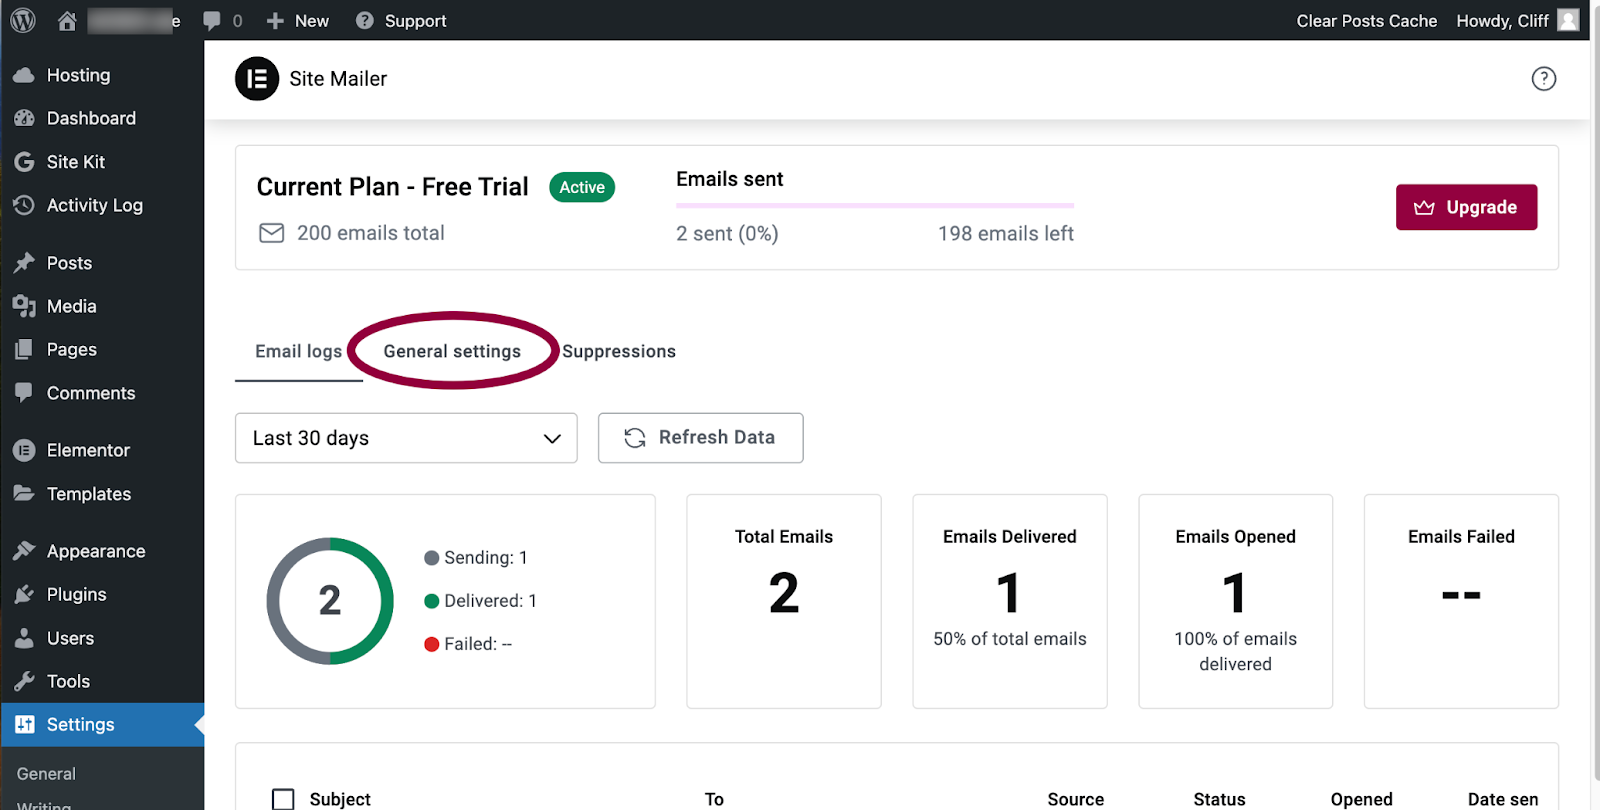The width and height of the screenshot is (1600, 810).
Task: Switch to the Suppressions tab
Action: point(619,352)
